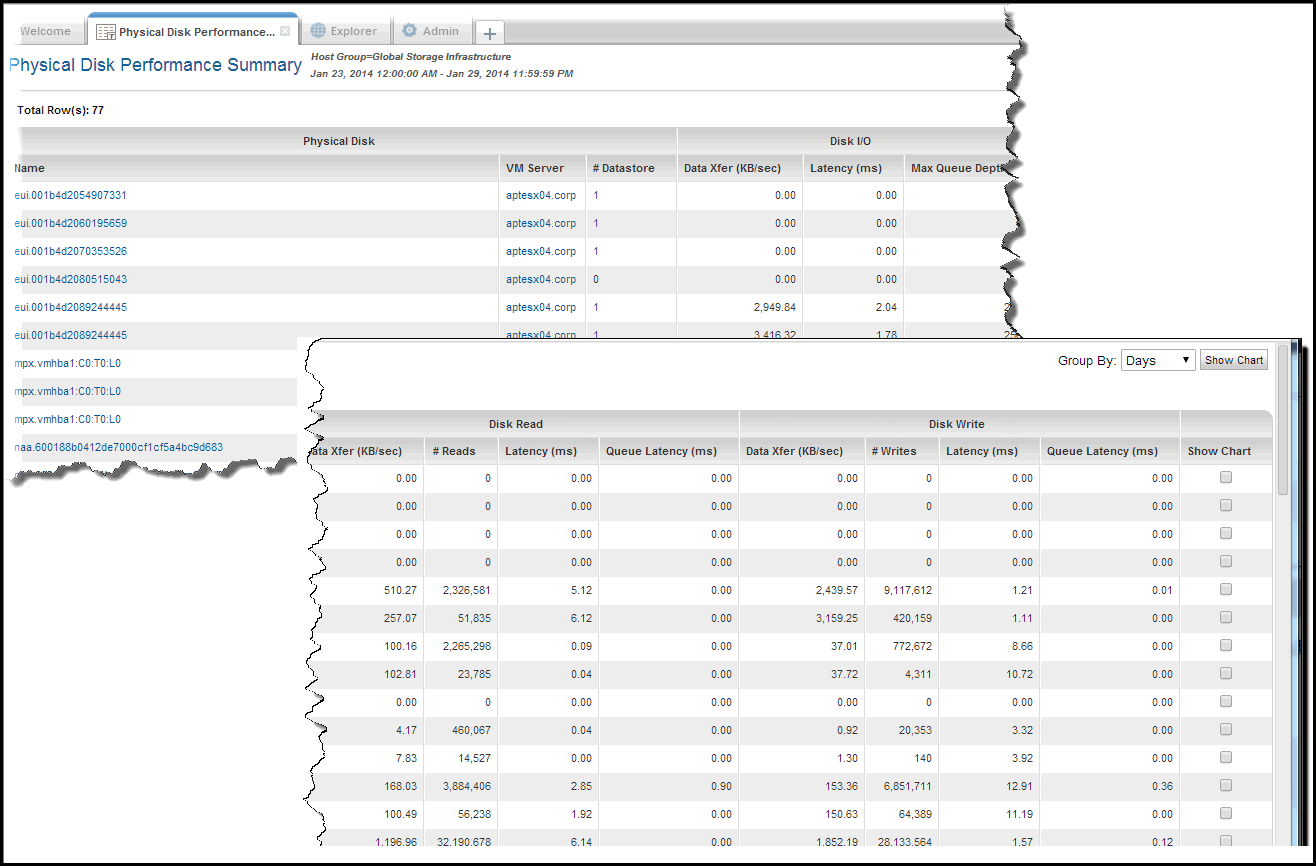The width and height of the screenshot is (1316, 866).
Task: Sort by # Reads column header
Action: tap(454, 451)
